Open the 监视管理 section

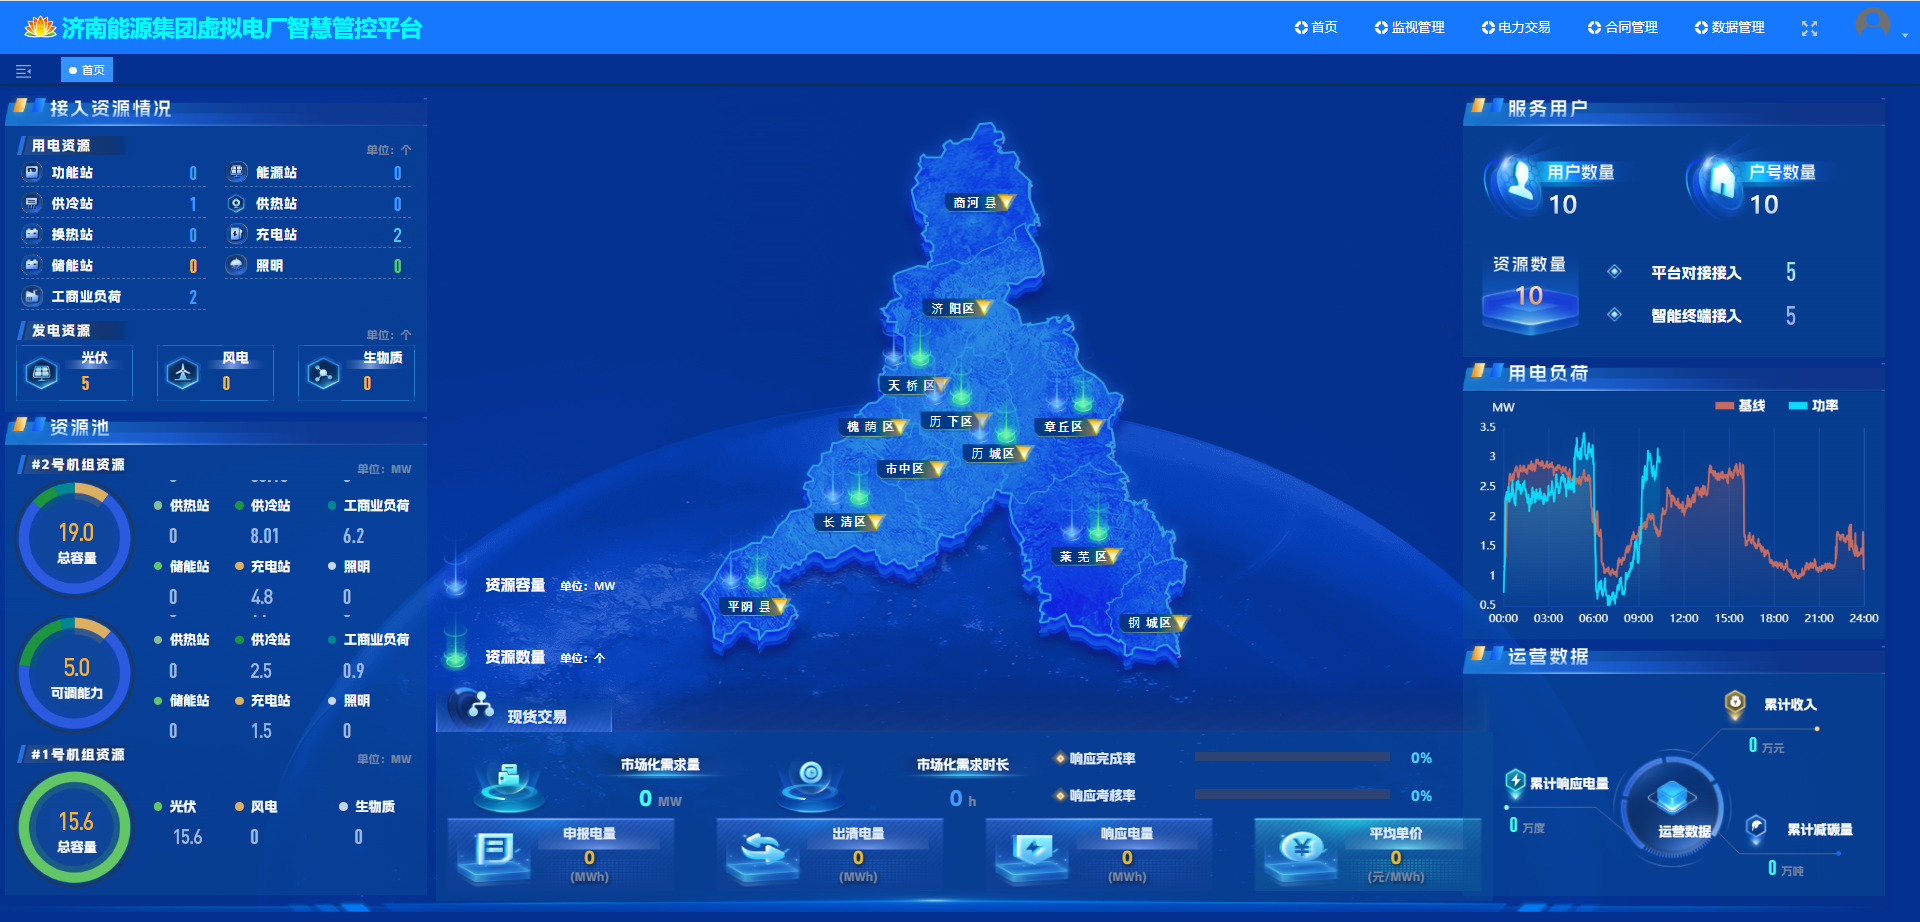(1410, 27)
